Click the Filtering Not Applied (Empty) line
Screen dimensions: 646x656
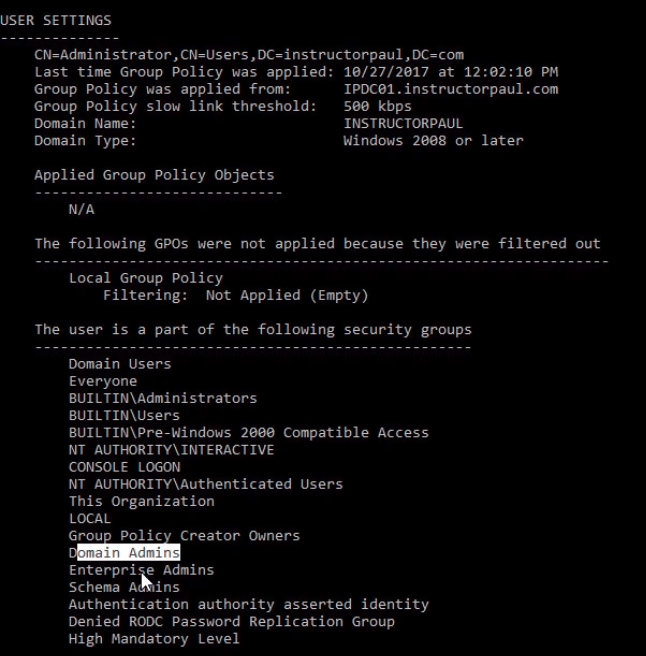pyautogui.click(x=236, y=295)
